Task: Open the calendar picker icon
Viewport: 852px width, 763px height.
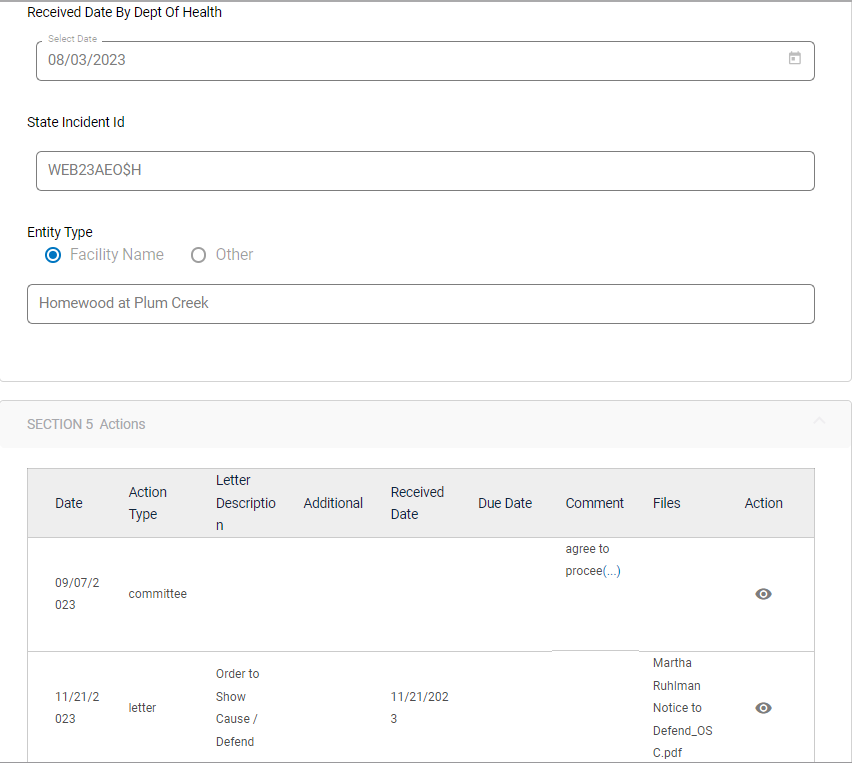Action: tap(794, 59)
